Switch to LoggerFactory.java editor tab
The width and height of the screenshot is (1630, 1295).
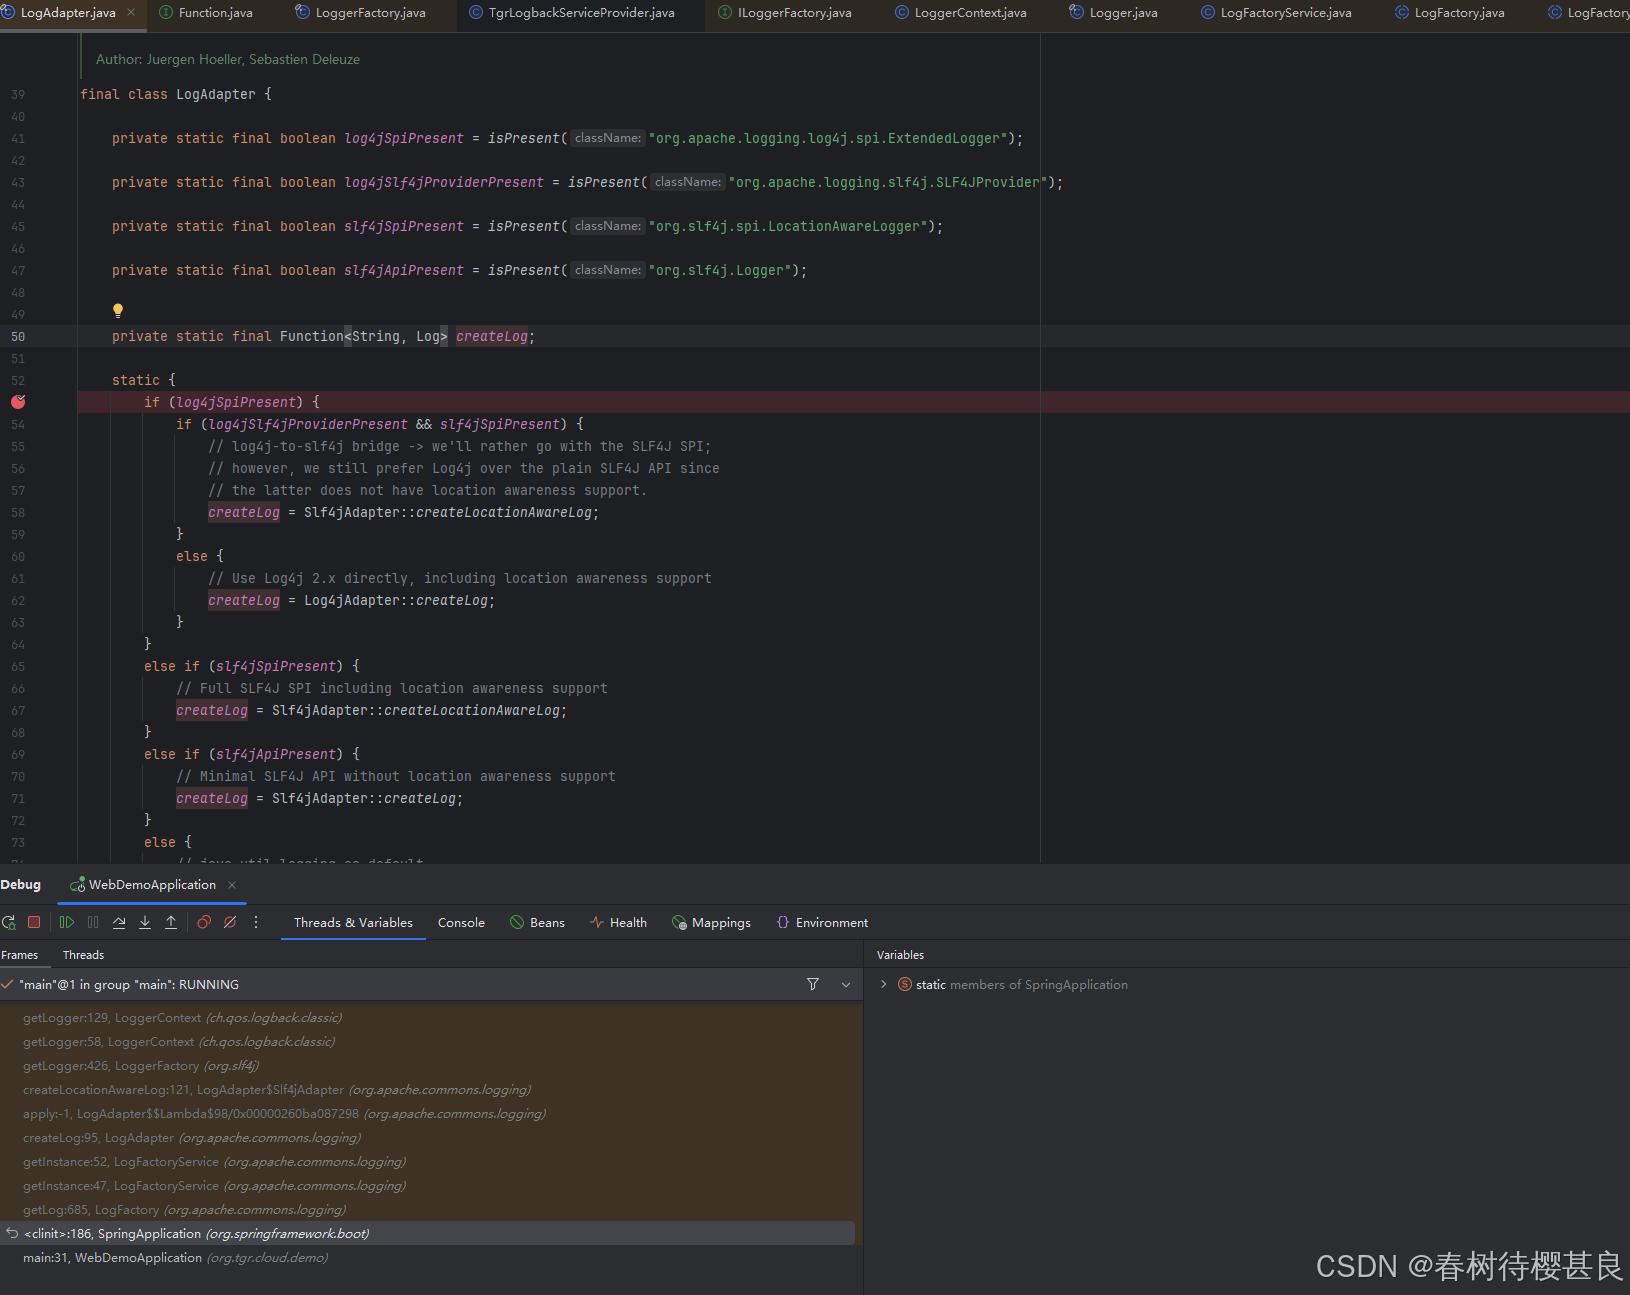(x=360, y=13)
